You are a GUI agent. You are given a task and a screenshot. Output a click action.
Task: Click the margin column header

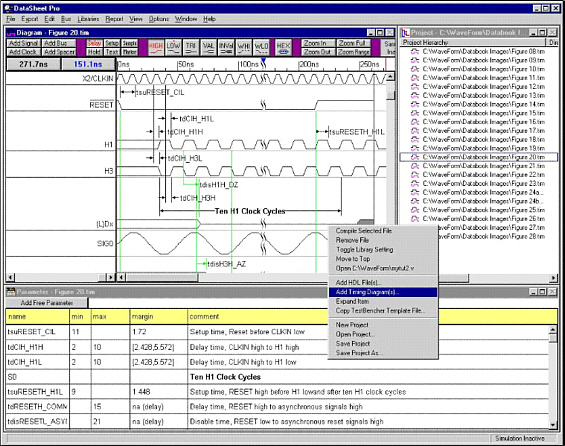click(159, 316)
